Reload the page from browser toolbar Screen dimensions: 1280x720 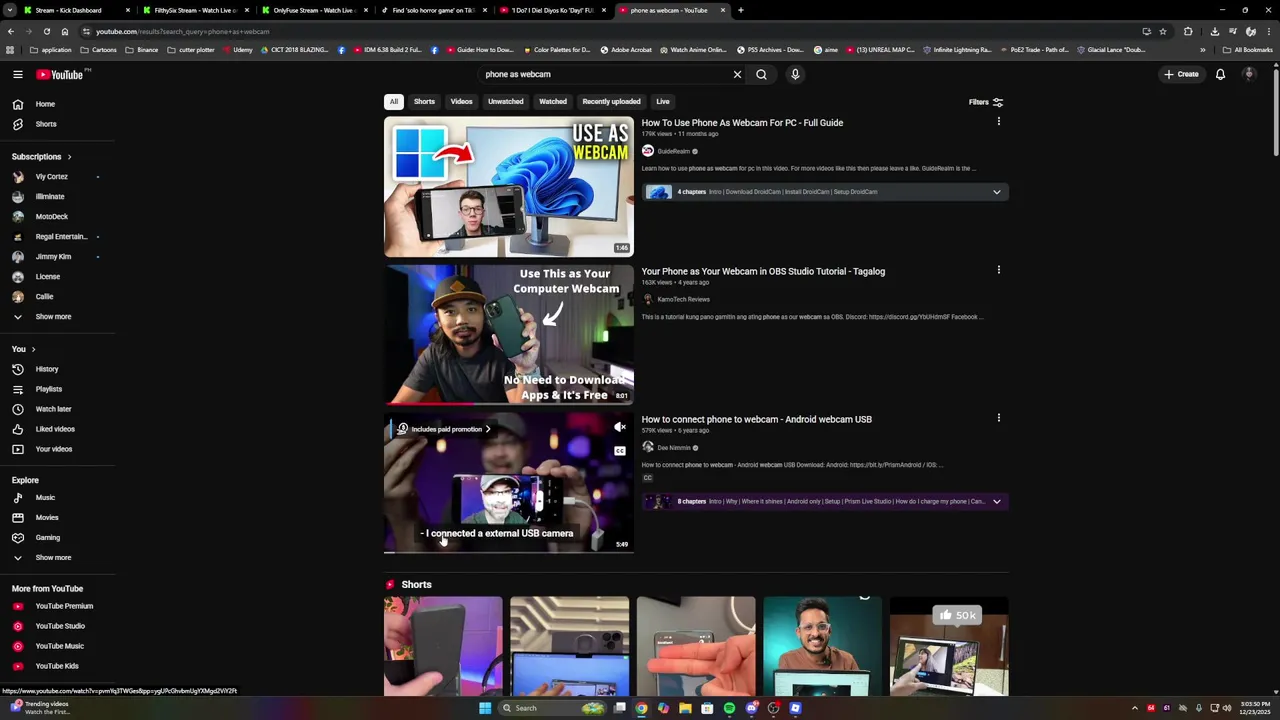pos(46,31)
